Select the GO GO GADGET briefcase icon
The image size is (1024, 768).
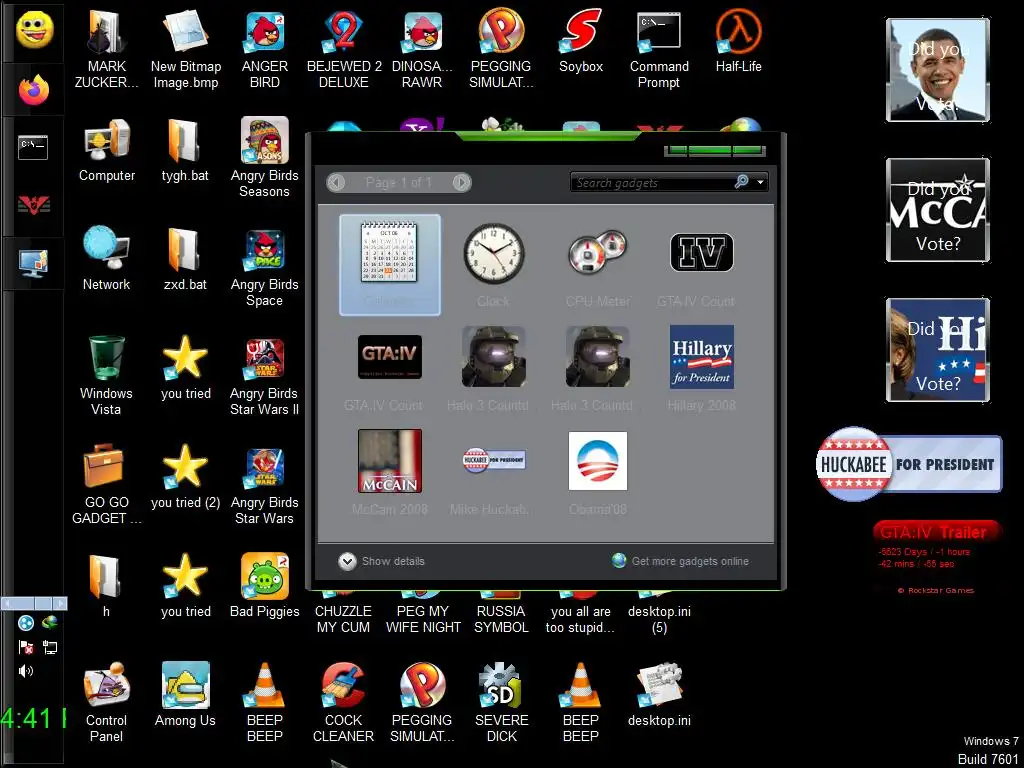point(106,485)
